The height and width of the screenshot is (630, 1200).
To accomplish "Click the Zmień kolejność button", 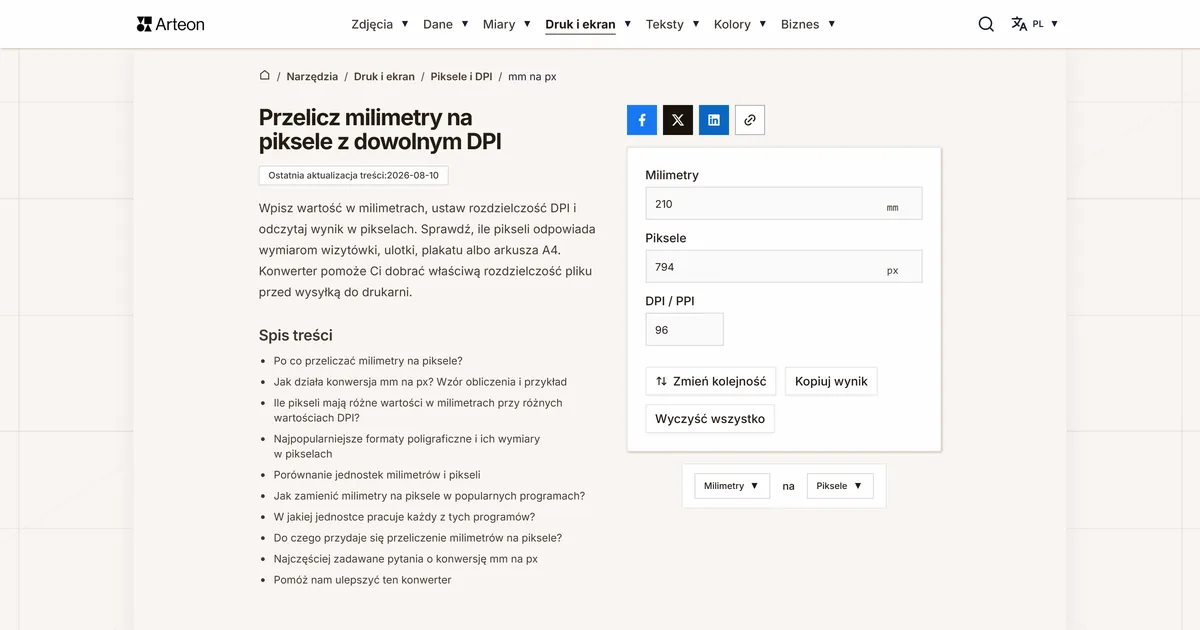I will click(x=711, y=381).
